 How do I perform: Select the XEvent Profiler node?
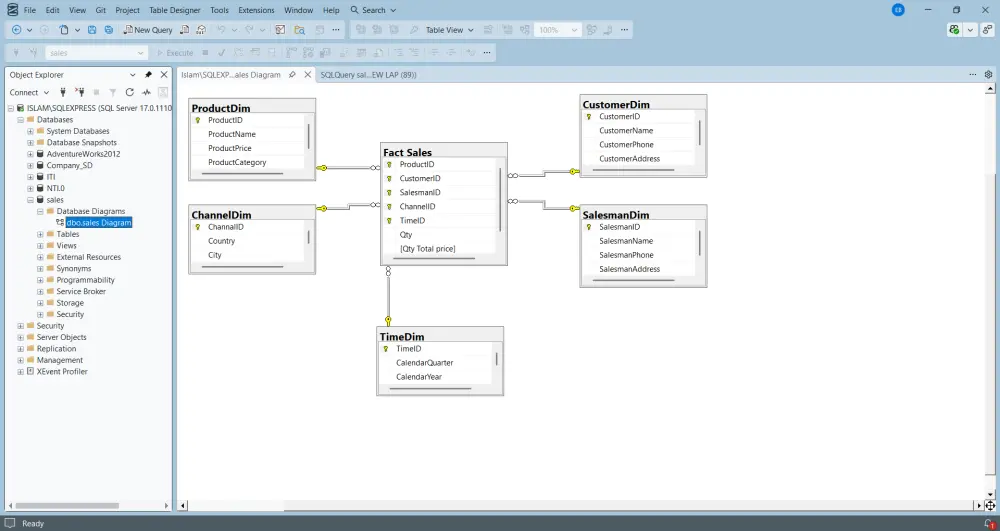pos(62,372)
